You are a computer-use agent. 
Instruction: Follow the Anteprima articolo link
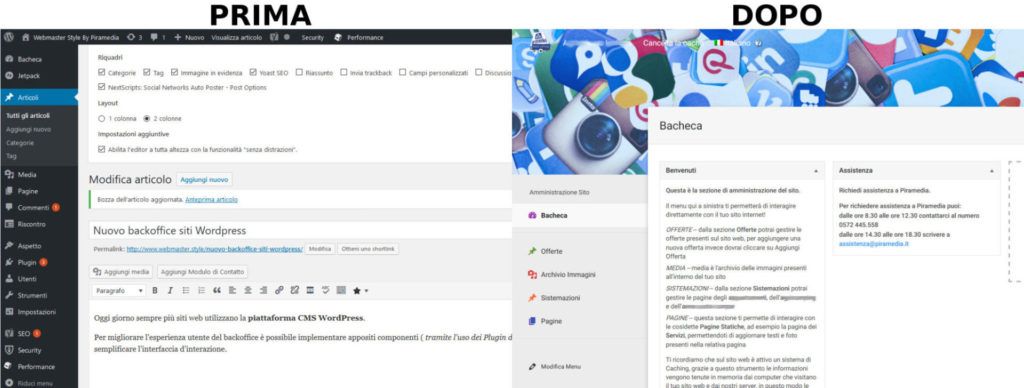[x=212, y=200]
